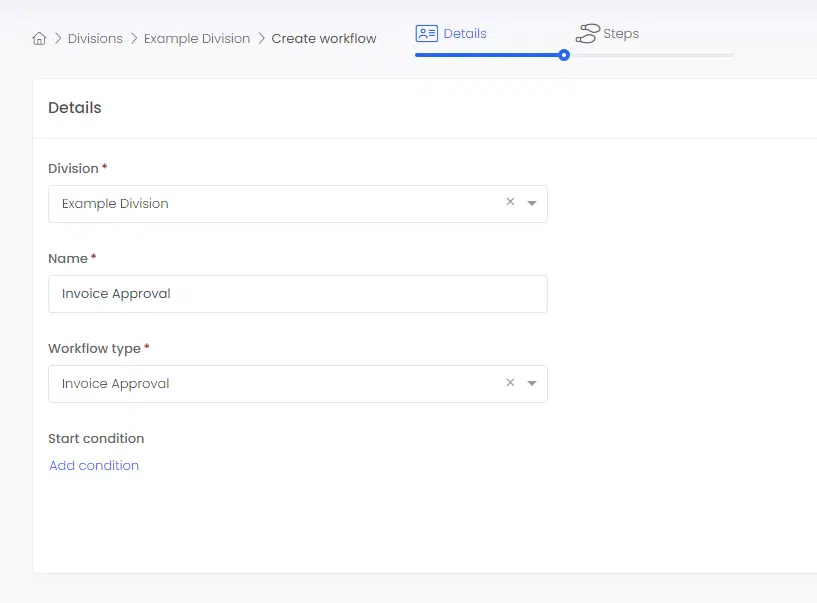817x603 pixels.
Task: Go to home via breadcrumb house icon
Action: pyautogui.click(x=39, y=39)
